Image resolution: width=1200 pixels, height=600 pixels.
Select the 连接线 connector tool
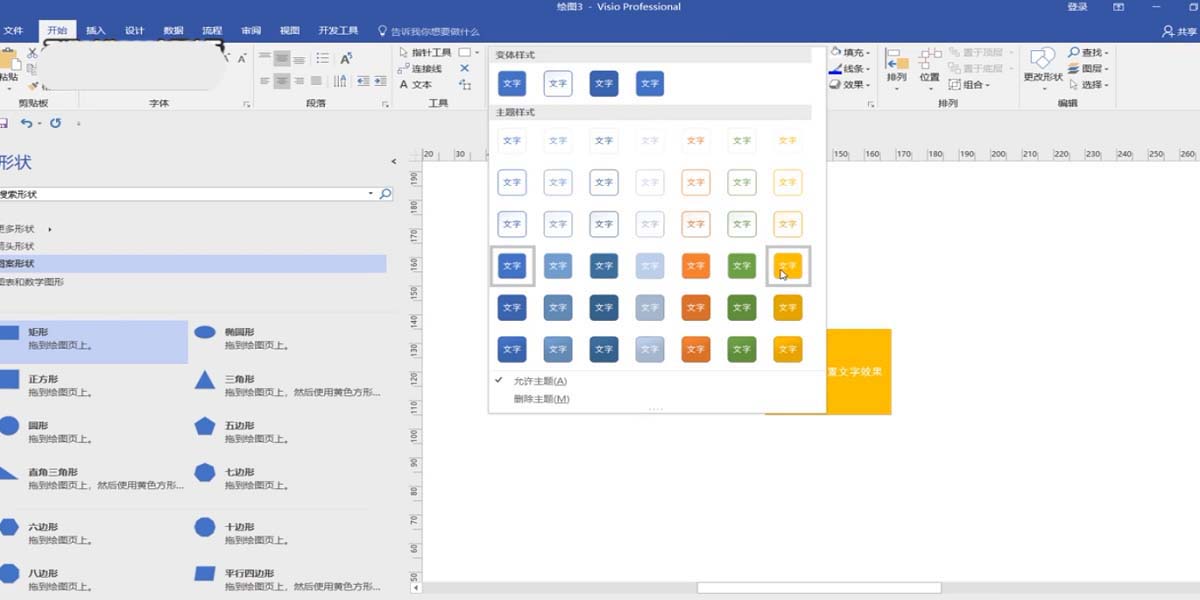click(427, 69)
